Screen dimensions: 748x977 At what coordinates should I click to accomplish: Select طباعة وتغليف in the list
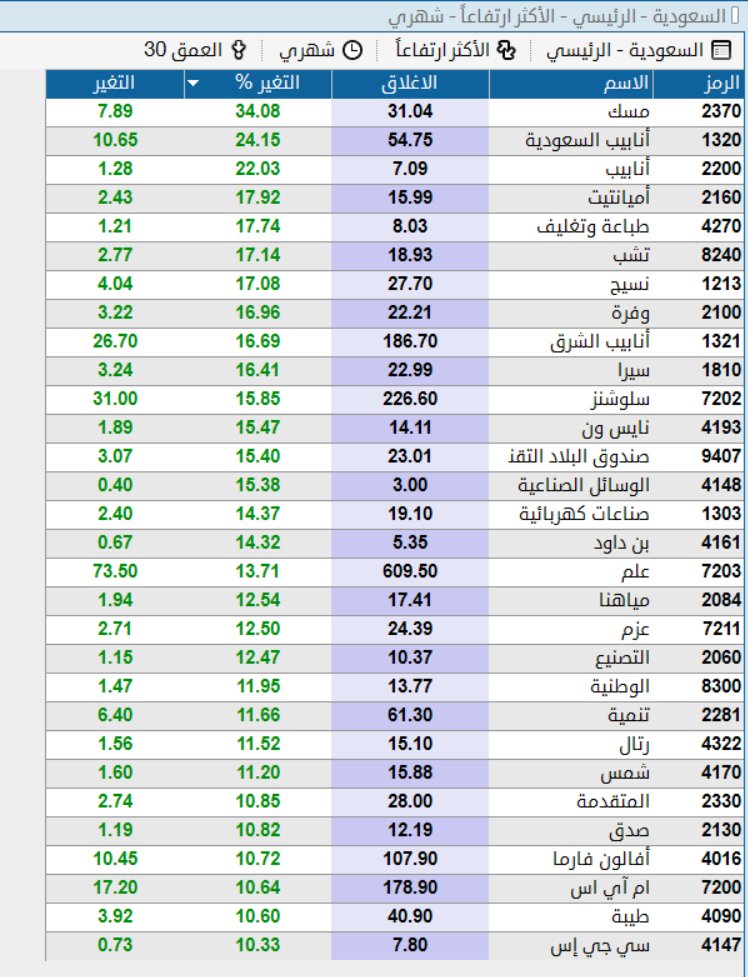[x=593, y=226]
